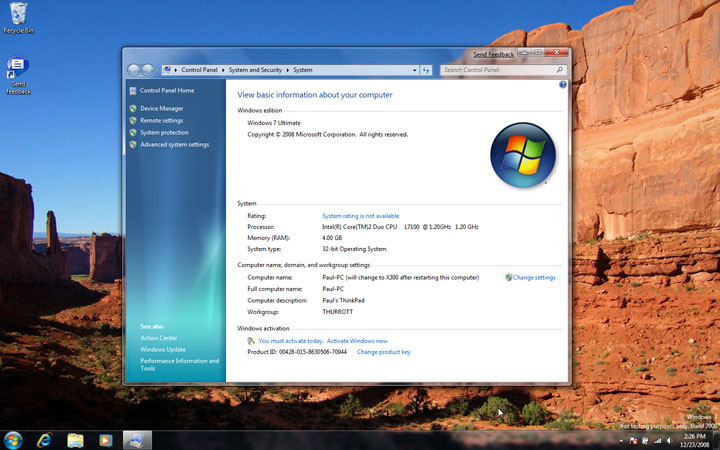
Task: Open Device Manager from the sidebar
Action: (x=162, y=108)
